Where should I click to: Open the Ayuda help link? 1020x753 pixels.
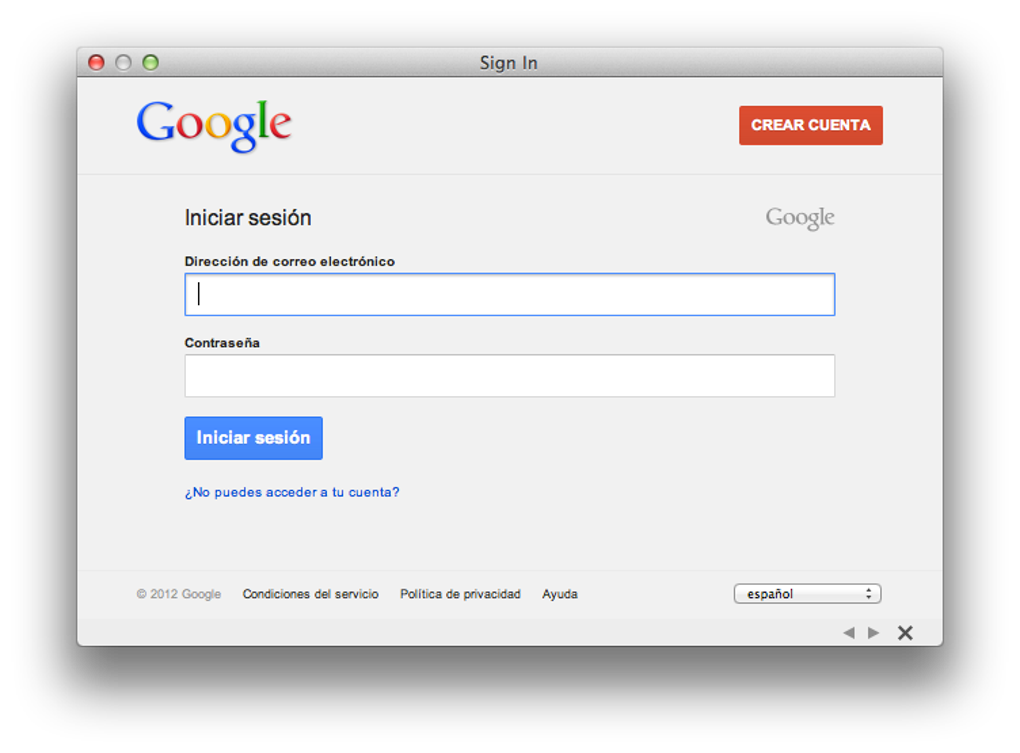tap(560, 594)
